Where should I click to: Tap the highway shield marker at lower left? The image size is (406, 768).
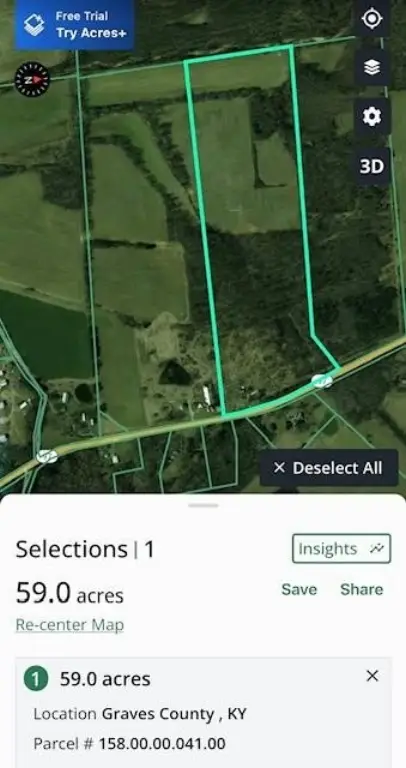click(x=47, y=456)
